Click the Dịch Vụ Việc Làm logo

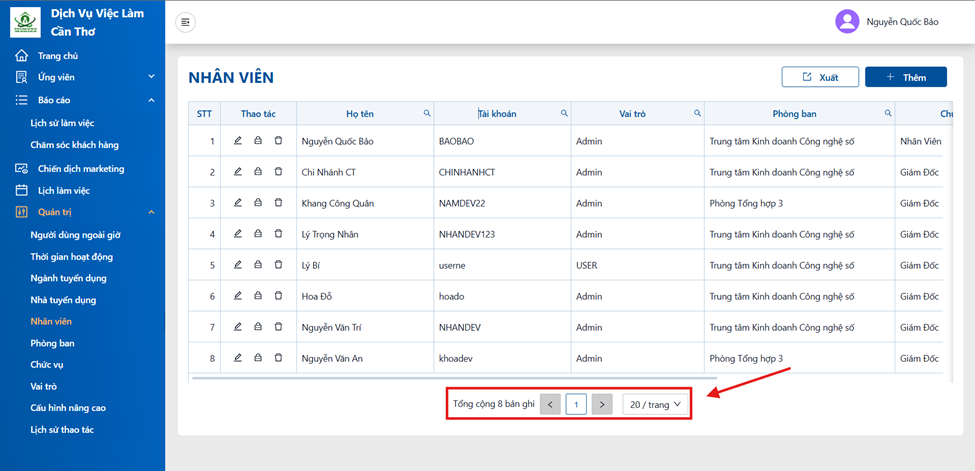coord(25,22)
